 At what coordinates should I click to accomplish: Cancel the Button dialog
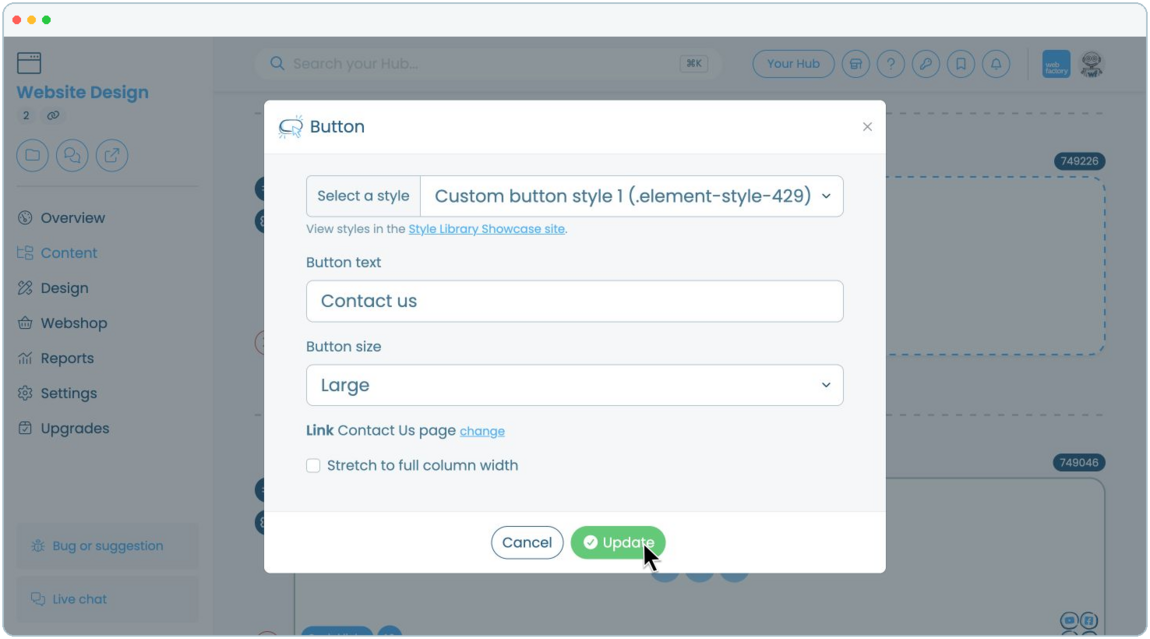(x=527, y=542)
